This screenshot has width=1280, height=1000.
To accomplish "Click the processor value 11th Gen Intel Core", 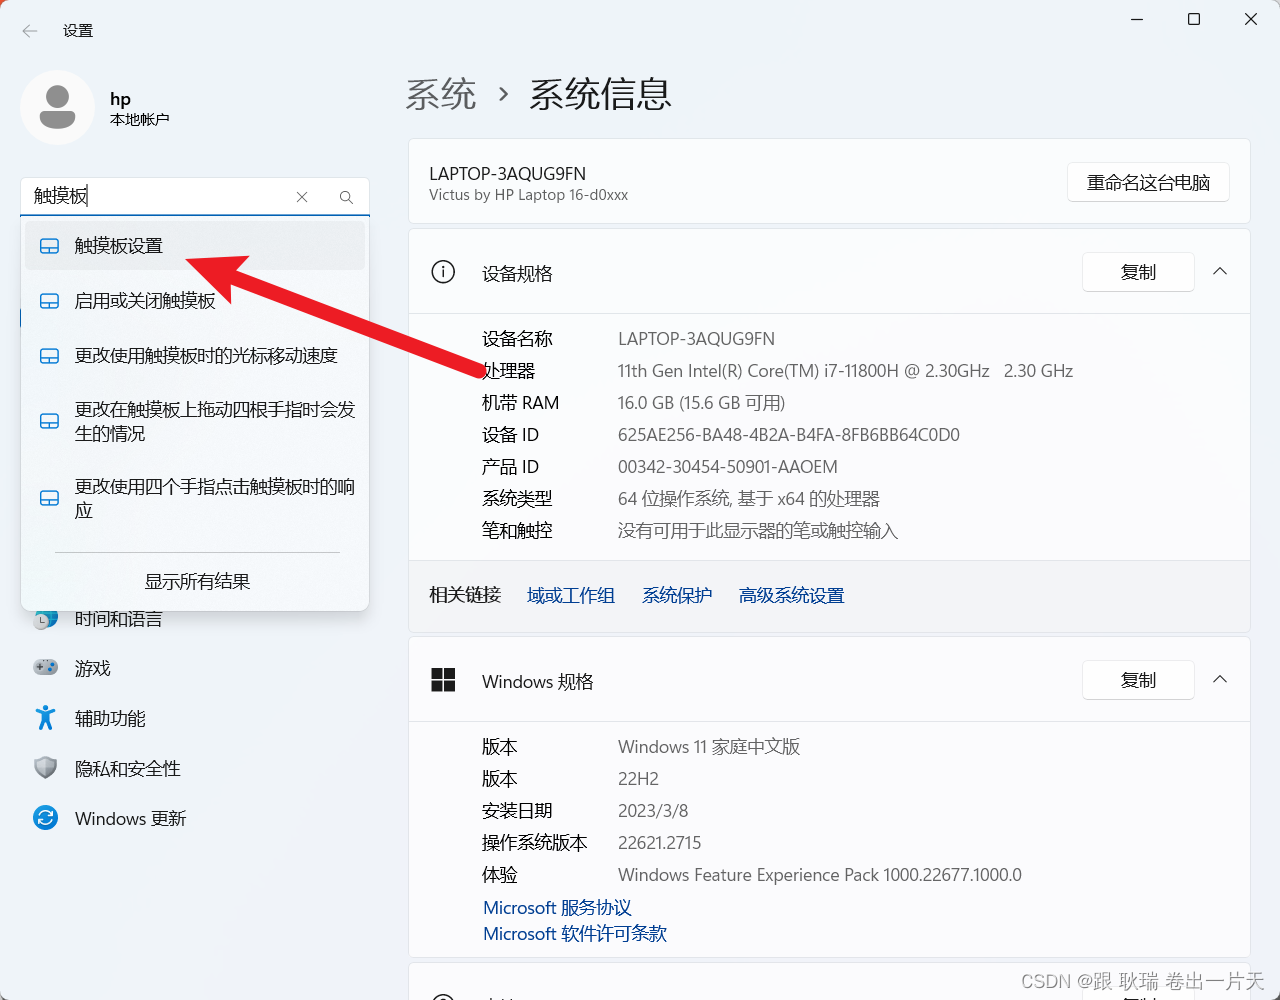I will pyautogui.click(x=845, y=371).
